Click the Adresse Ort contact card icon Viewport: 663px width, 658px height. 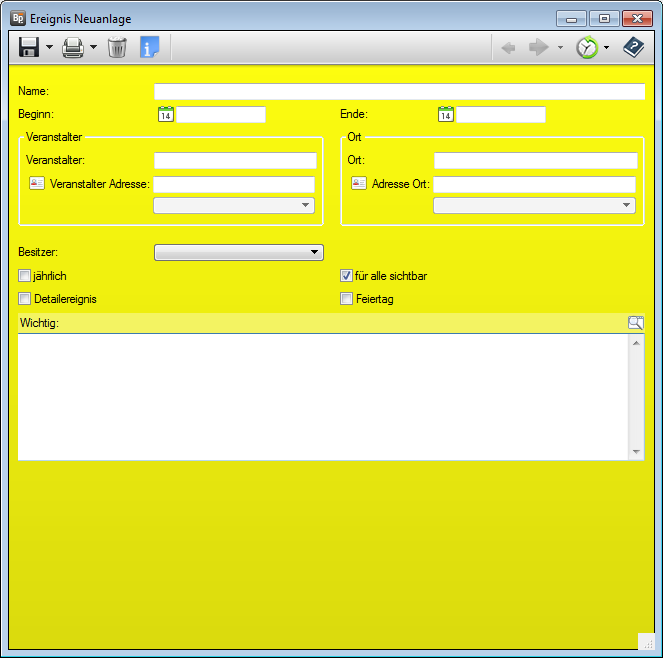point(359,184)
